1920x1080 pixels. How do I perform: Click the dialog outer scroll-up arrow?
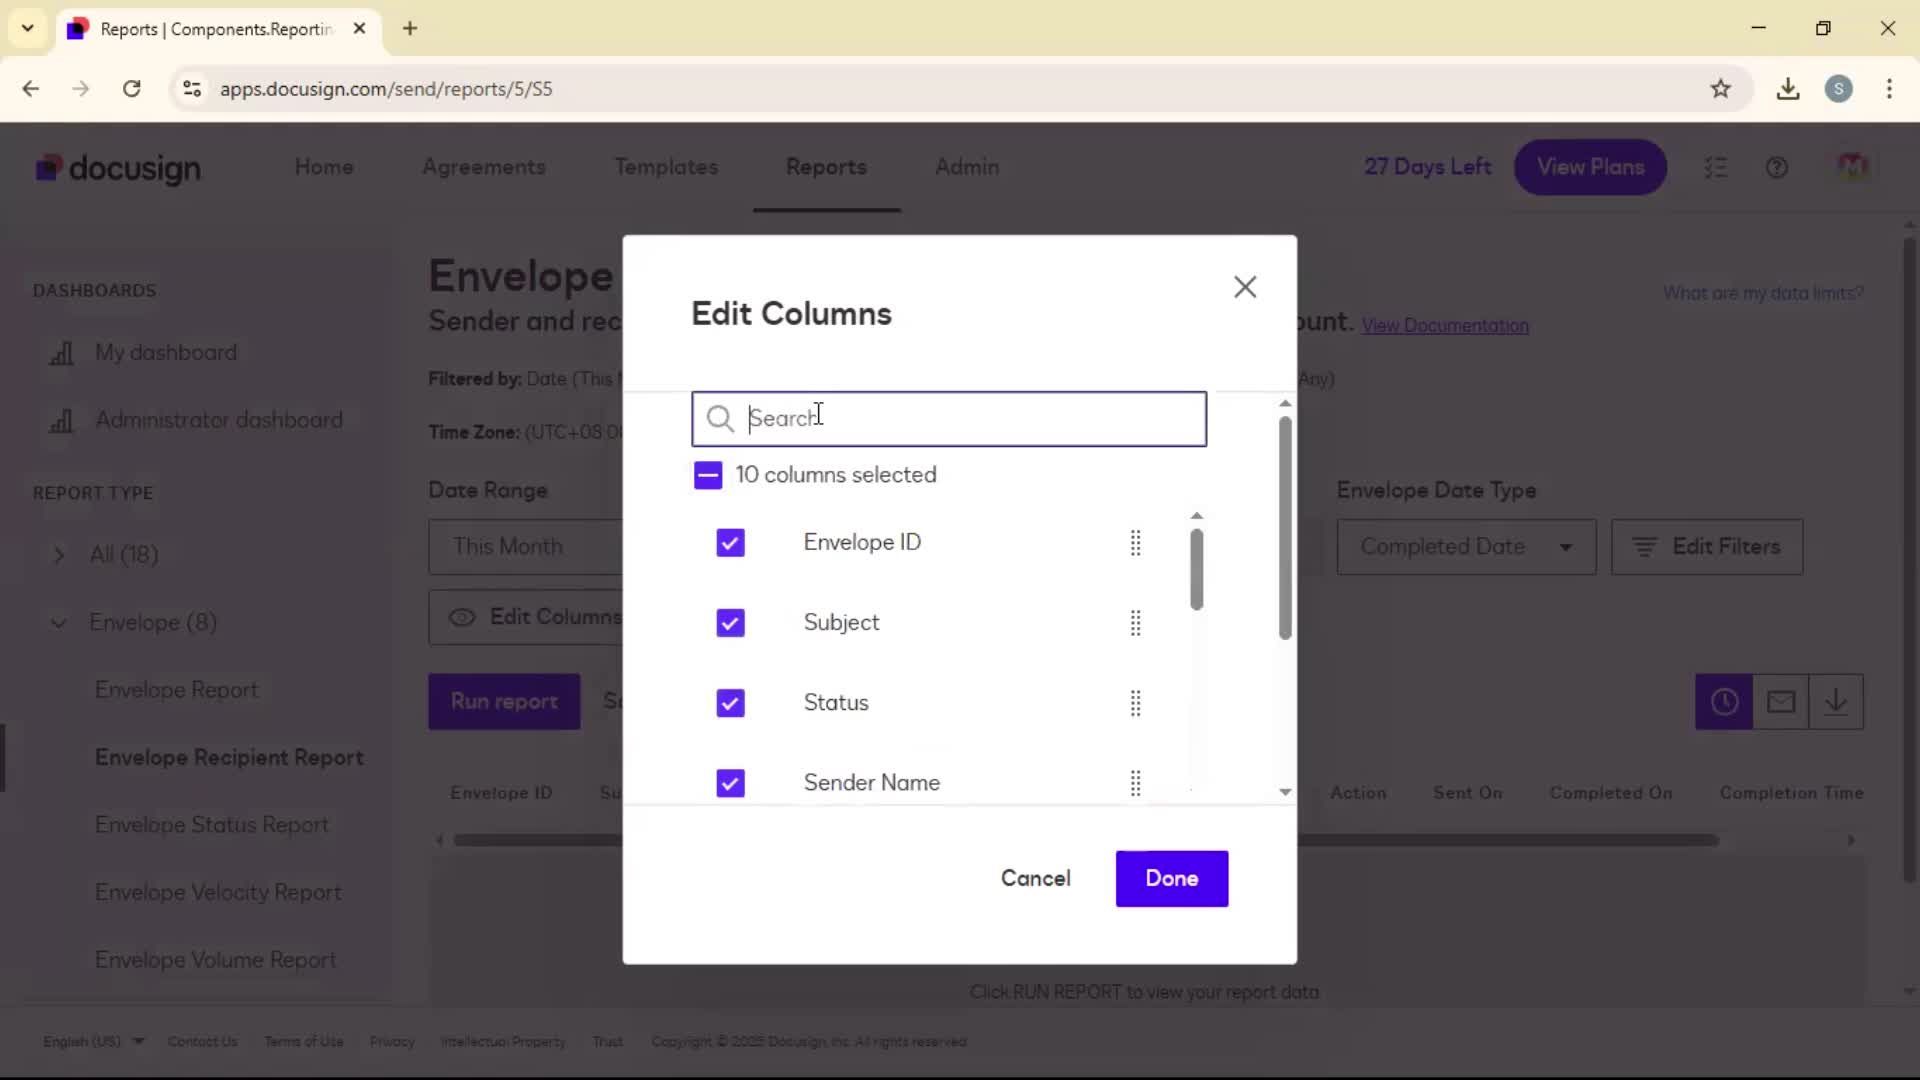tap(1285, 403)
